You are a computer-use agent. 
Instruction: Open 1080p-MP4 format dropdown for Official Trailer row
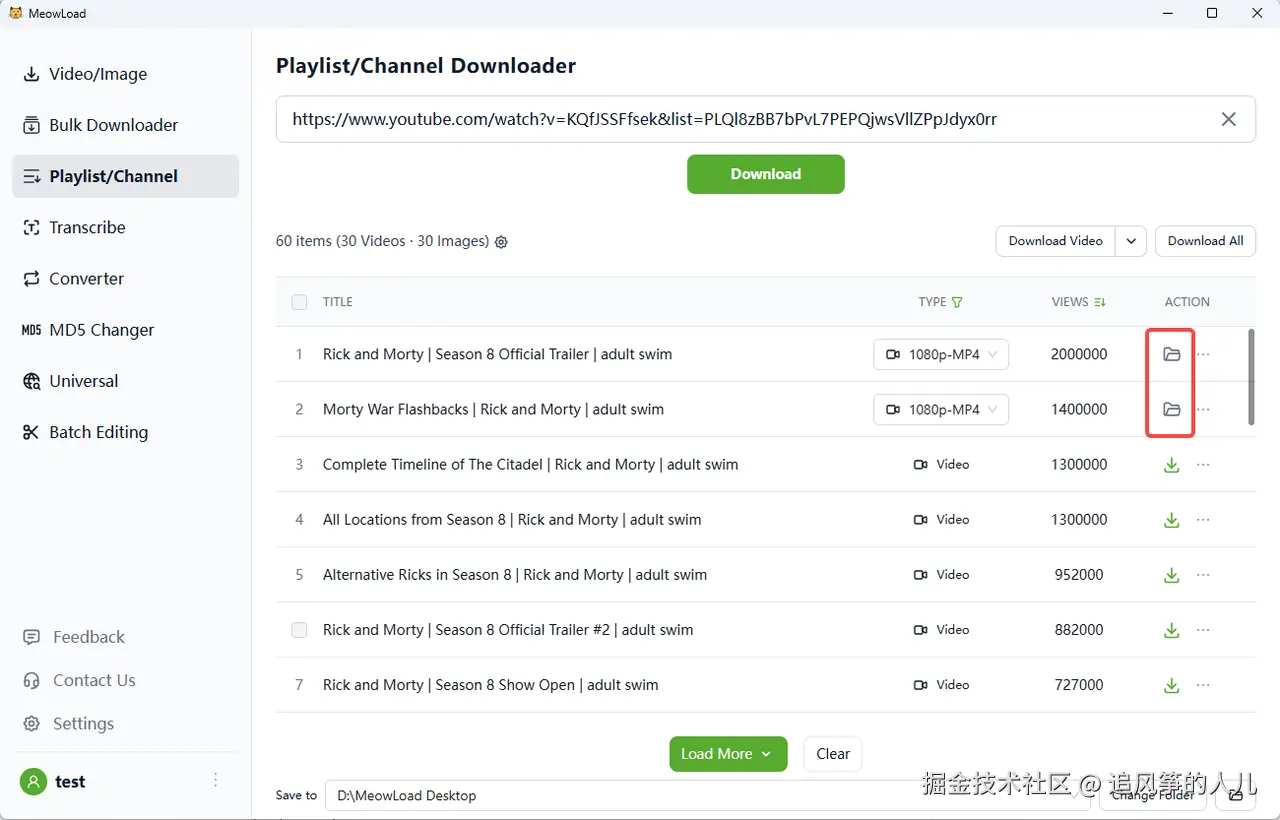coord(941,354)
